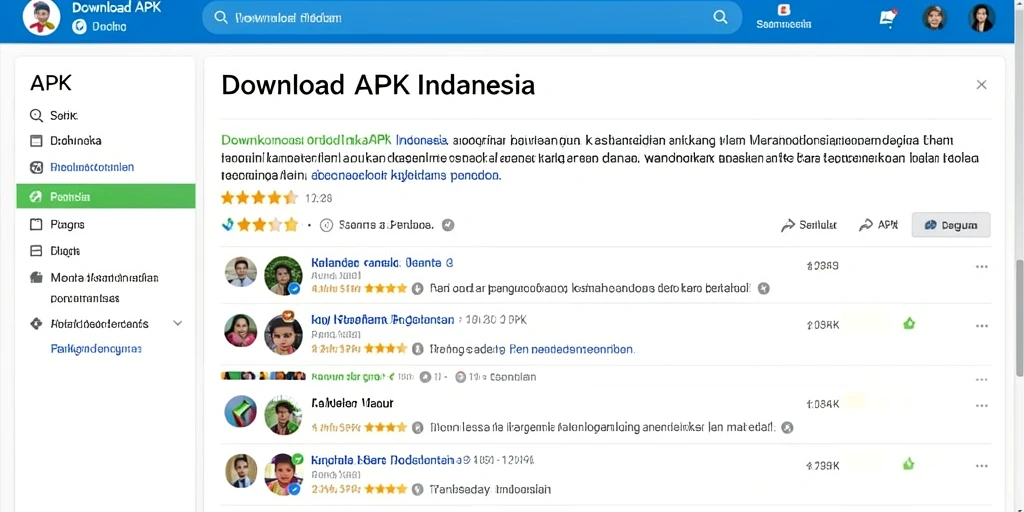This screenshot has height=512, width=1024.
Task: Open the more options dots on the Kaldelen Maour row
Action: coord(982,406)
